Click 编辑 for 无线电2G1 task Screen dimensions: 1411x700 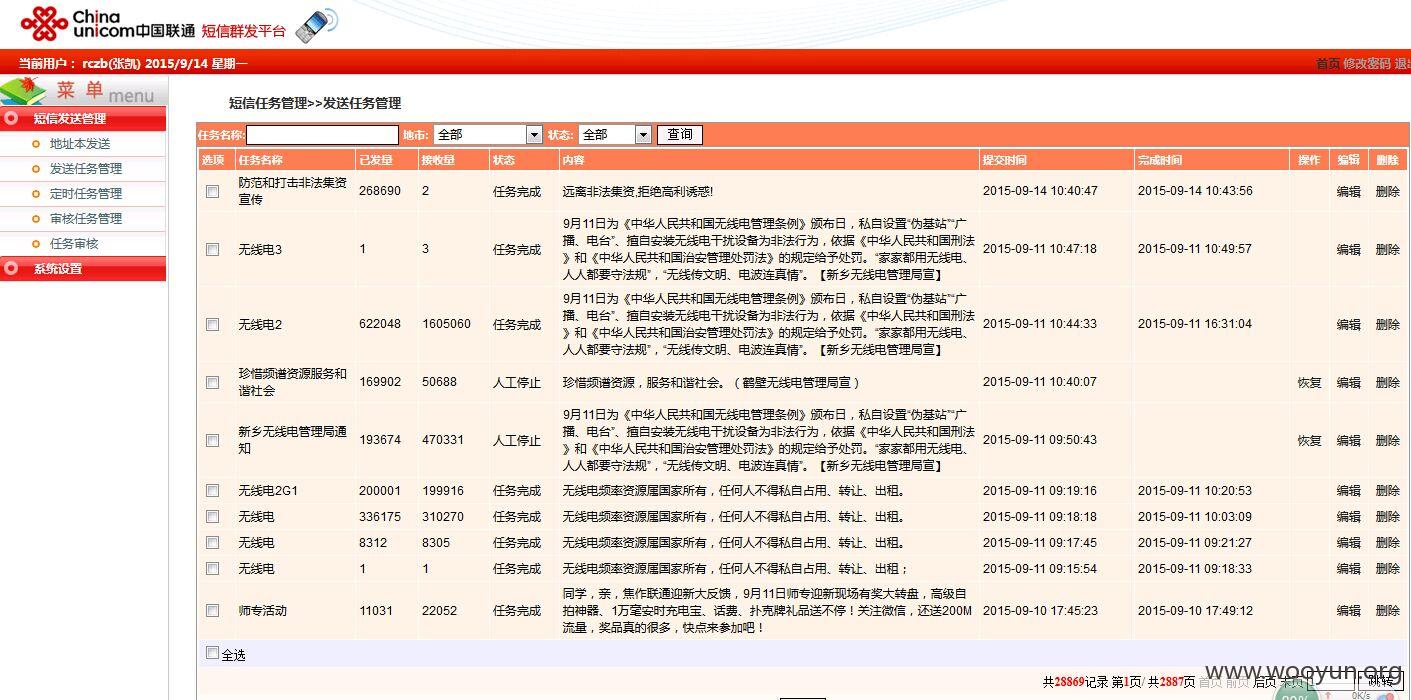tap(1348, 490)
